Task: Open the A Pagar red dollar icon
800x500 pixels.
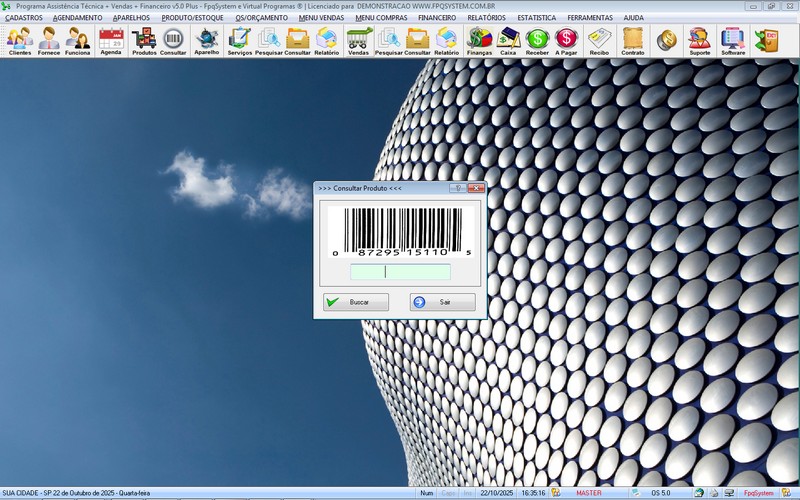Action: tap(567, 41)
